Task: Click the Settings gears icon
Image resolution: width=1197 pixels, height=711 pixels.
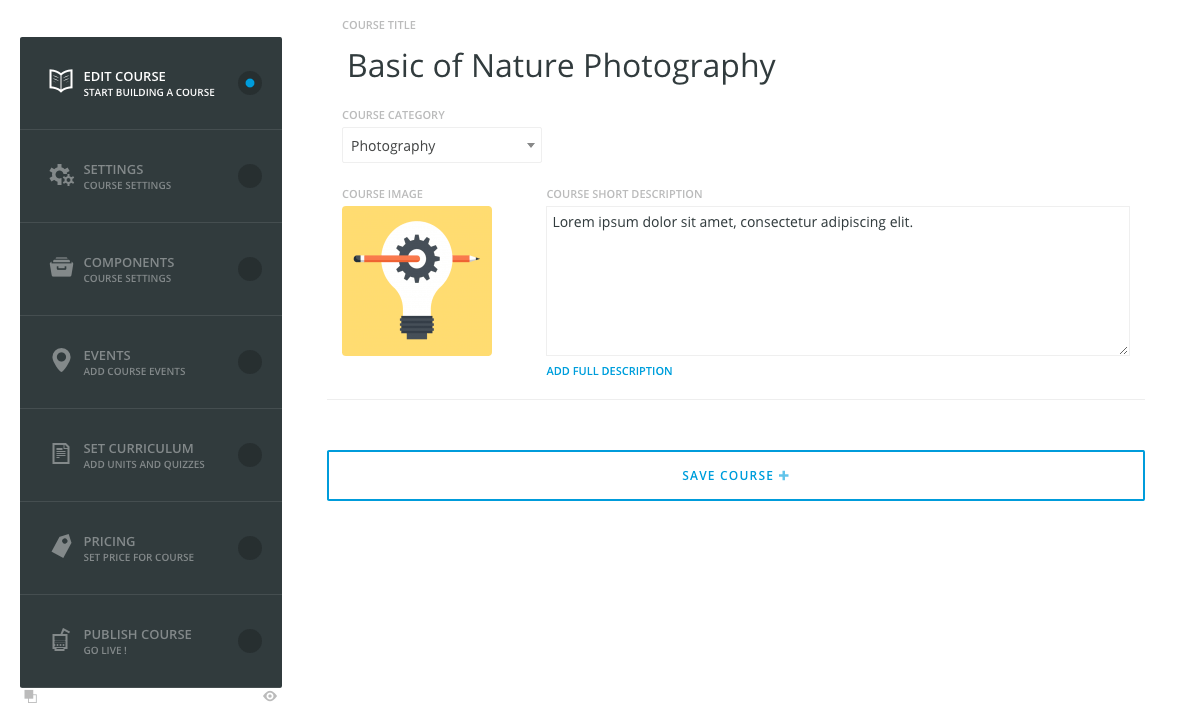Action: pyautogui.click(x=61, y=176)
